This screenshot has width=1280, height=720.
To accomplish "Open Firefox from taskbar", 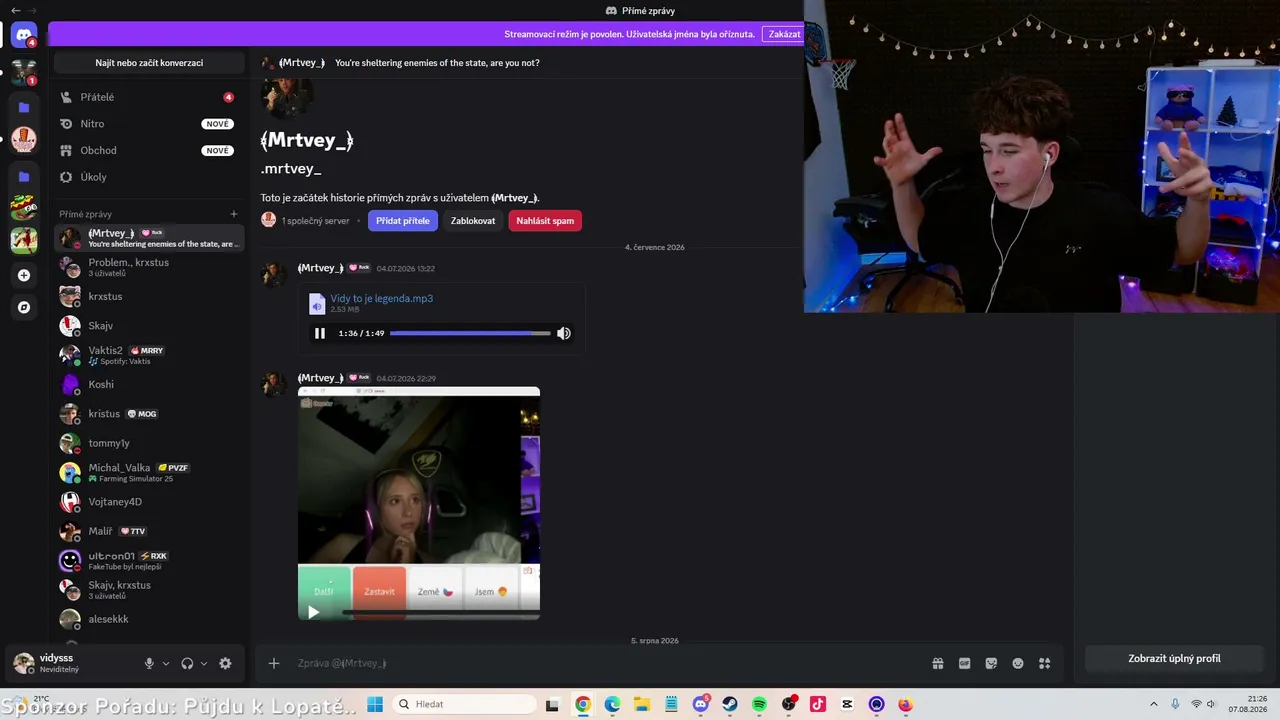I will (x=906, y=704).
